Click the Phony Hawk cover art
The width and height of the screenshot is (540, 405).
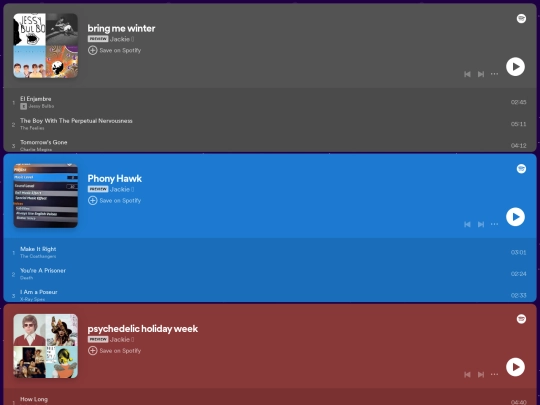coord(45,196)
